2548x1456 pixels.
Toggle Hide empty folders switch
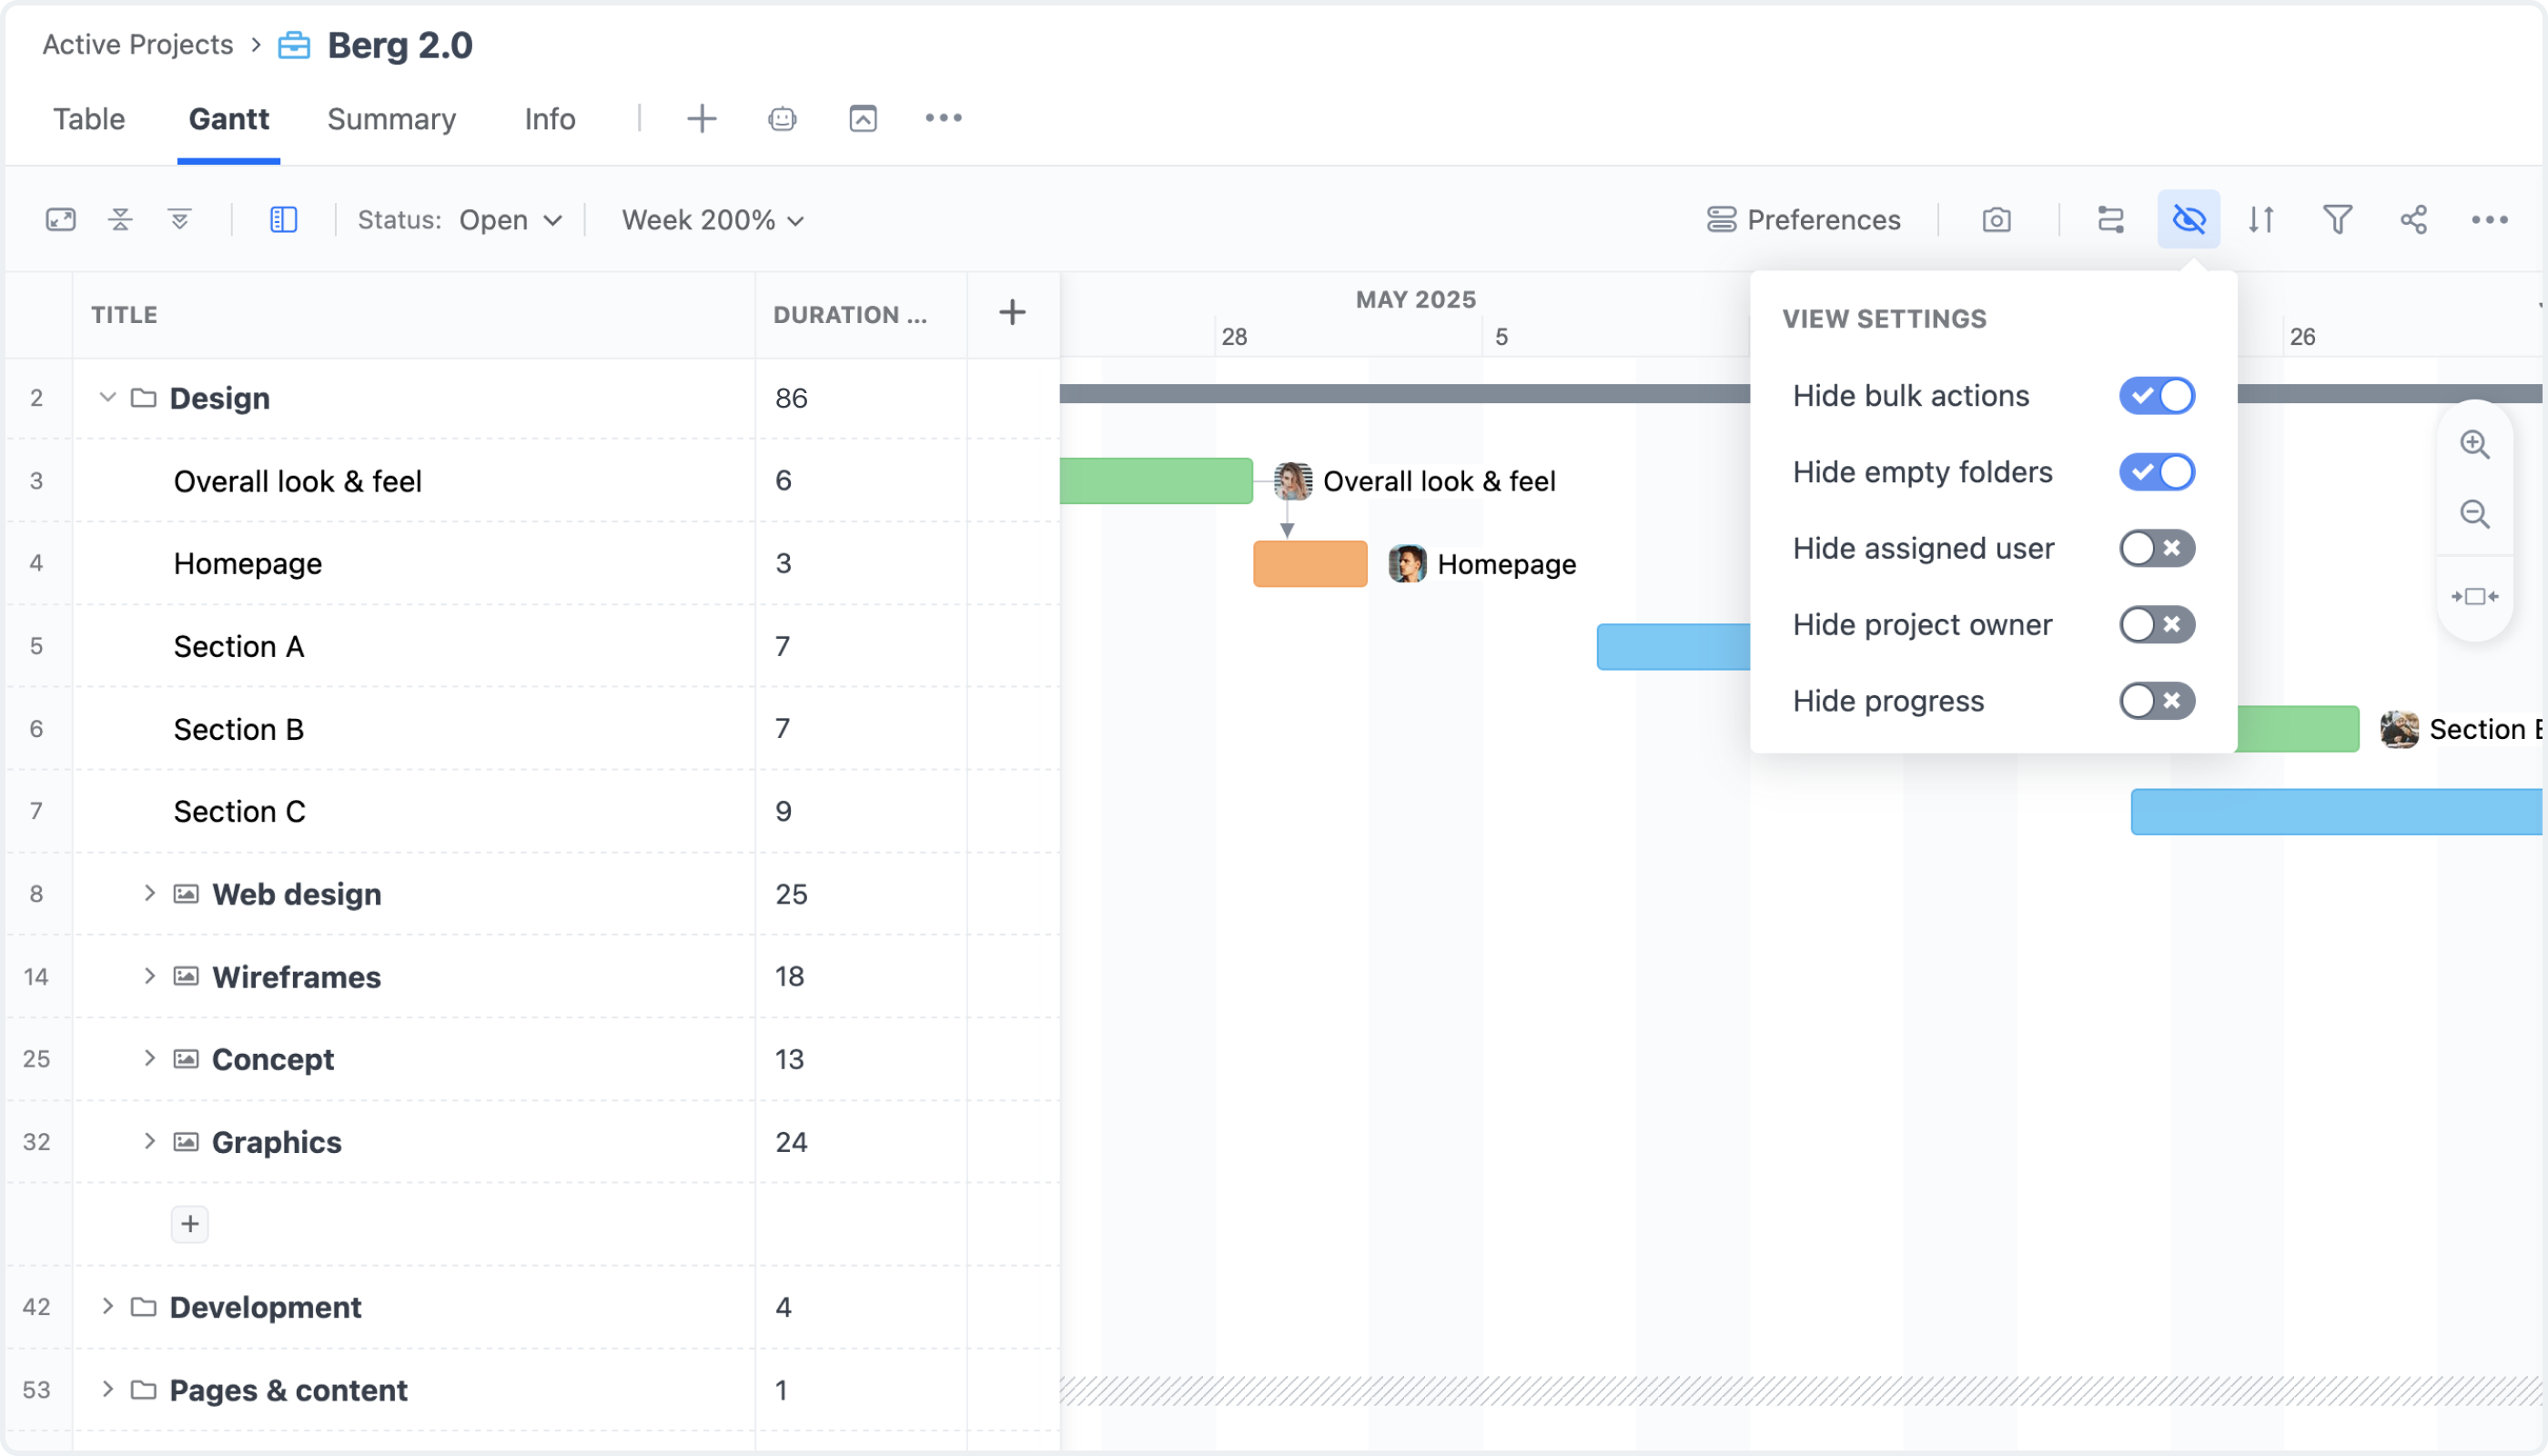2158,470
